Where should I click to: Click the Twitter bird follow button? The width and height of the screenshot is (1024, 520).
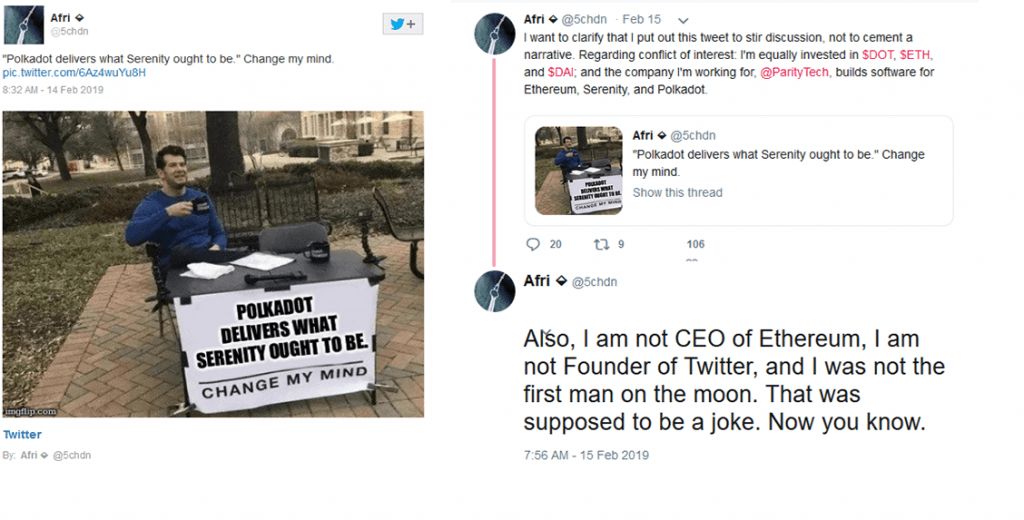point(403,24)
